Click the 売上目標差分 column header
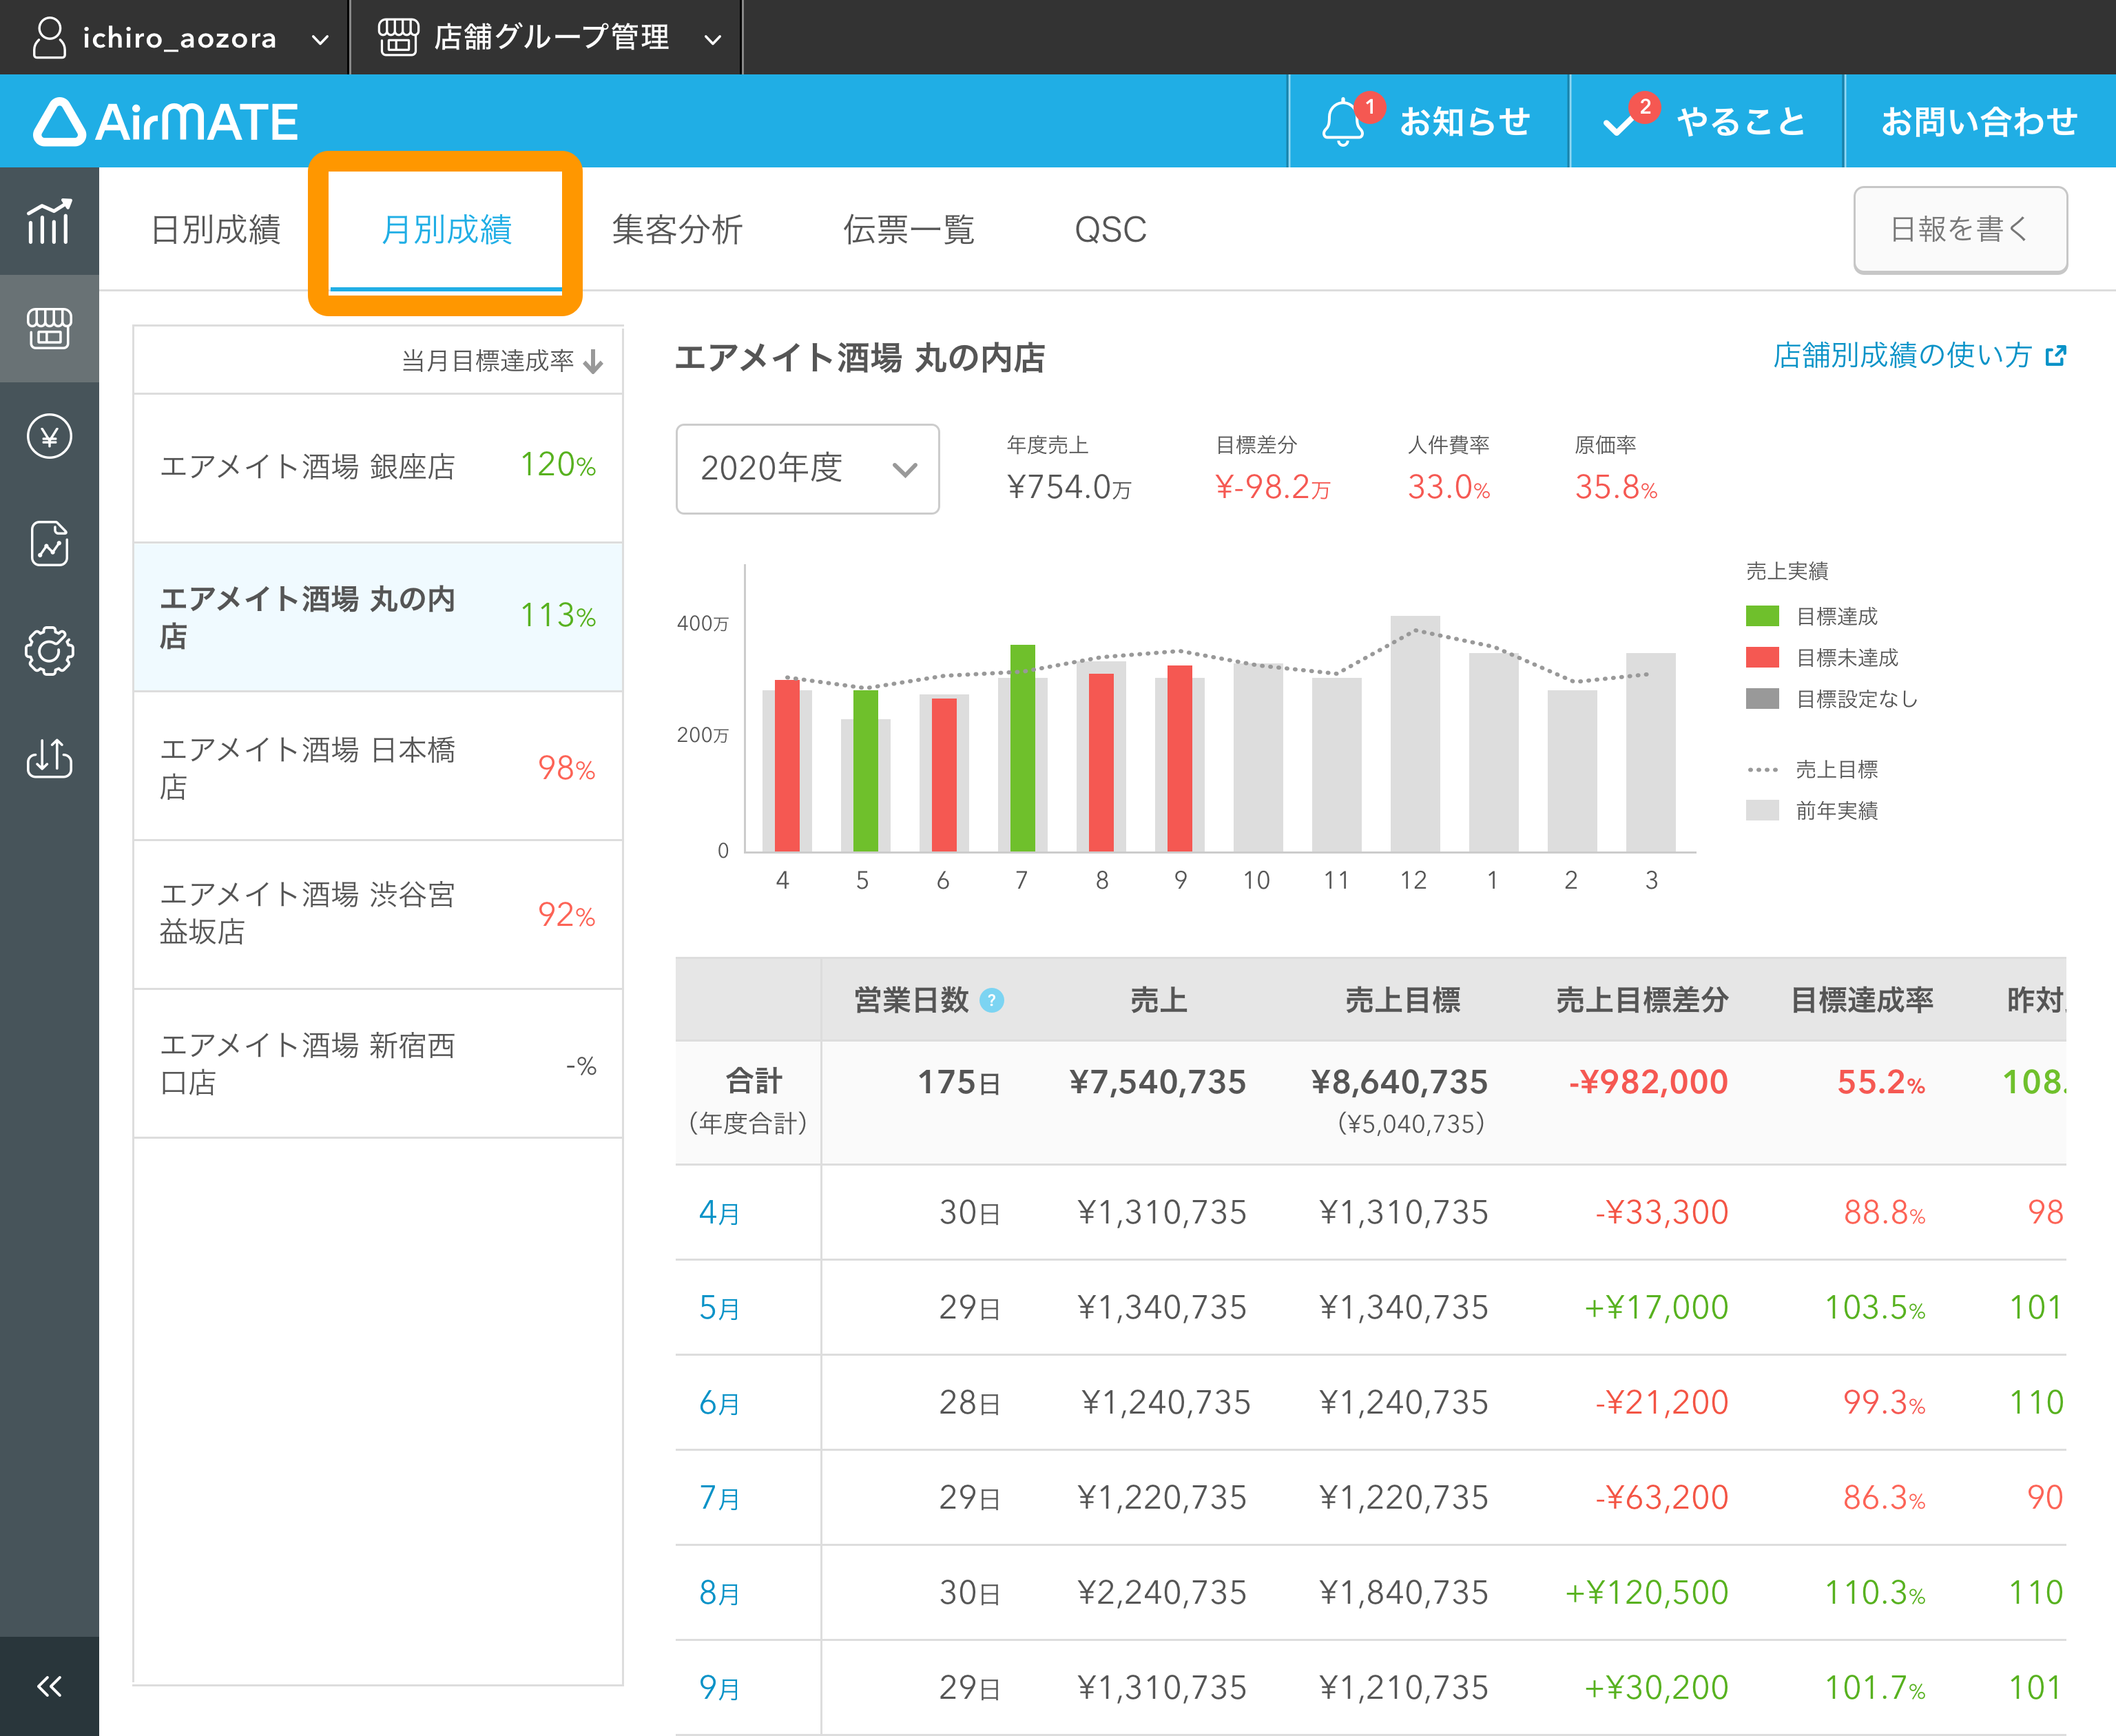Viewport: 2116px width, 1736px height. click(1641, 1000)
